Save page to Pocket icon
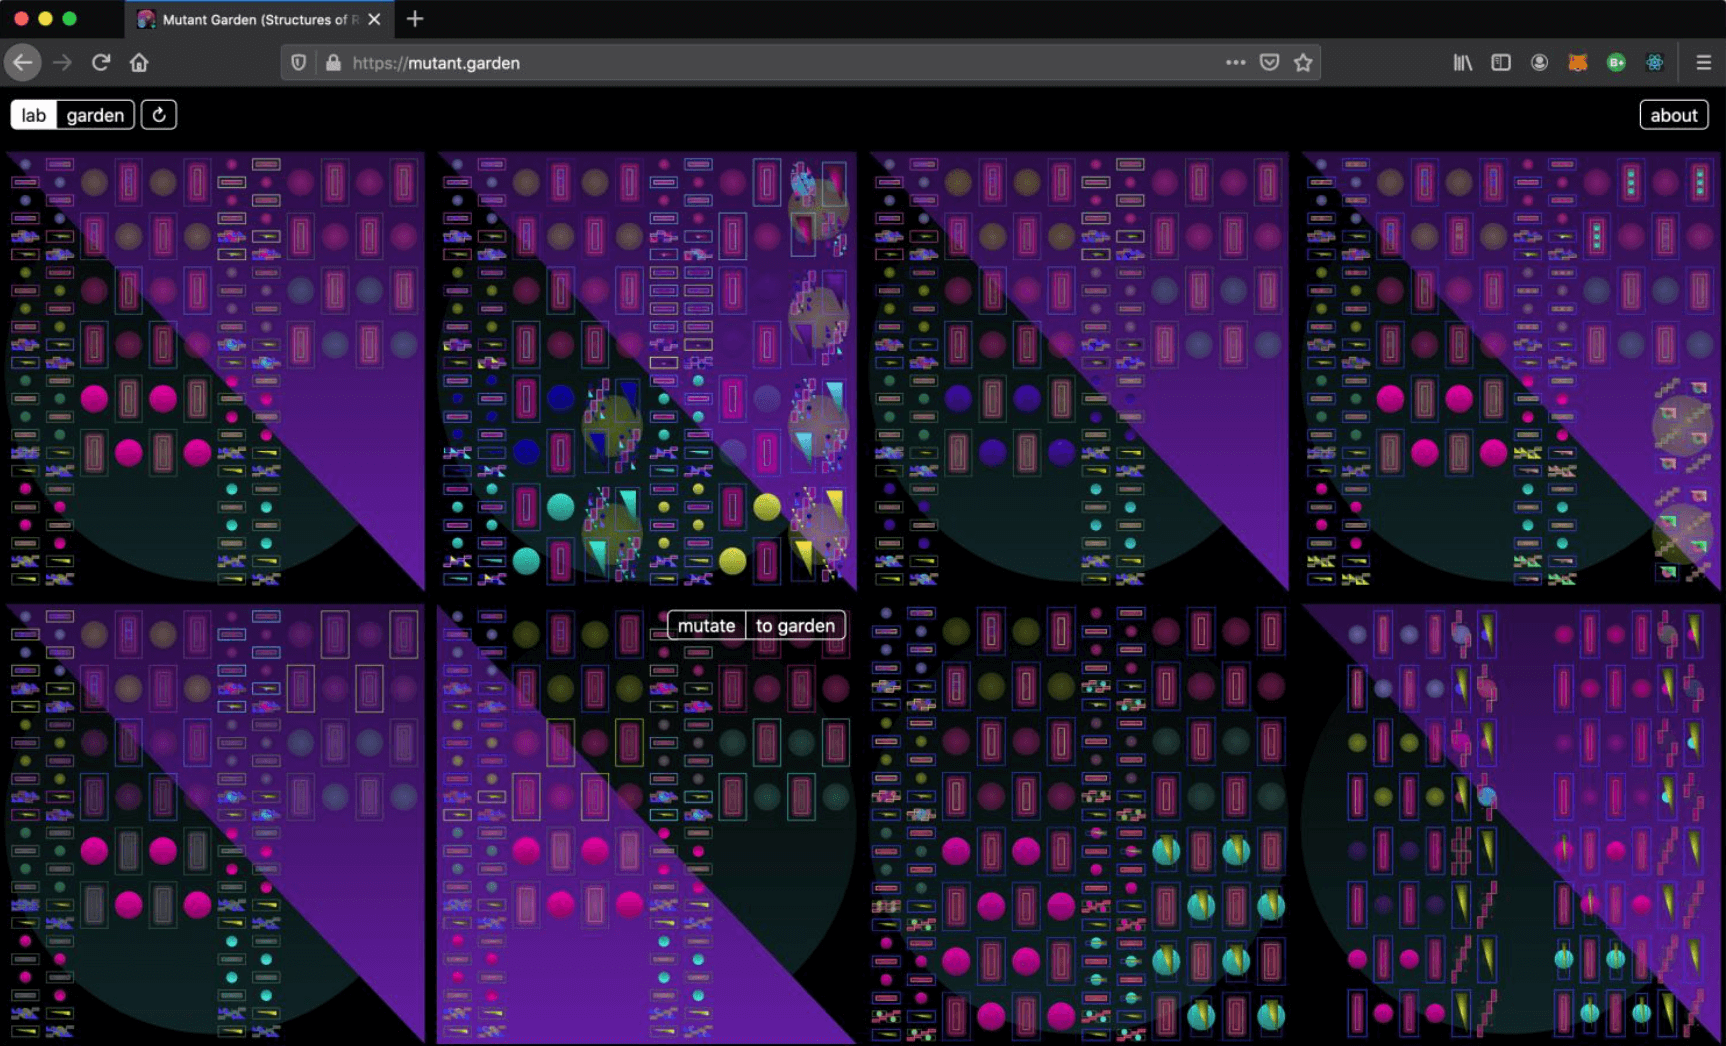1726x1046 pixels. pyautogui.click(x=1269, y=63)
